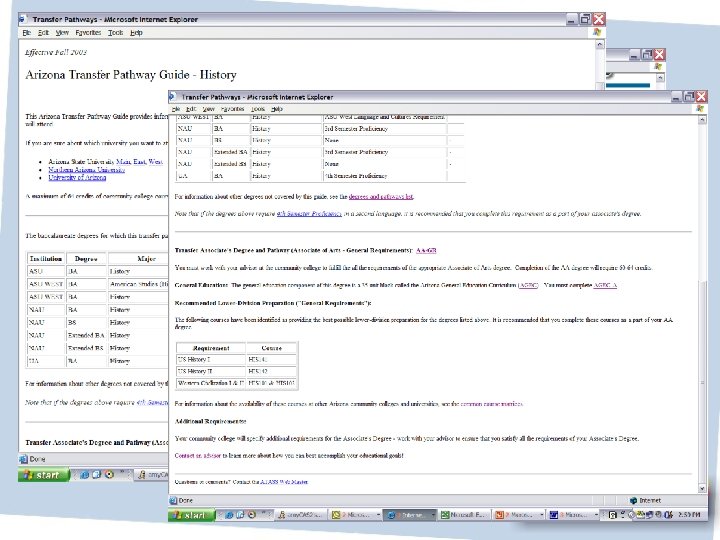720x540 pixels.
Task: Open the West campus link under Arizona State University
Action: [x=155, y=162]
